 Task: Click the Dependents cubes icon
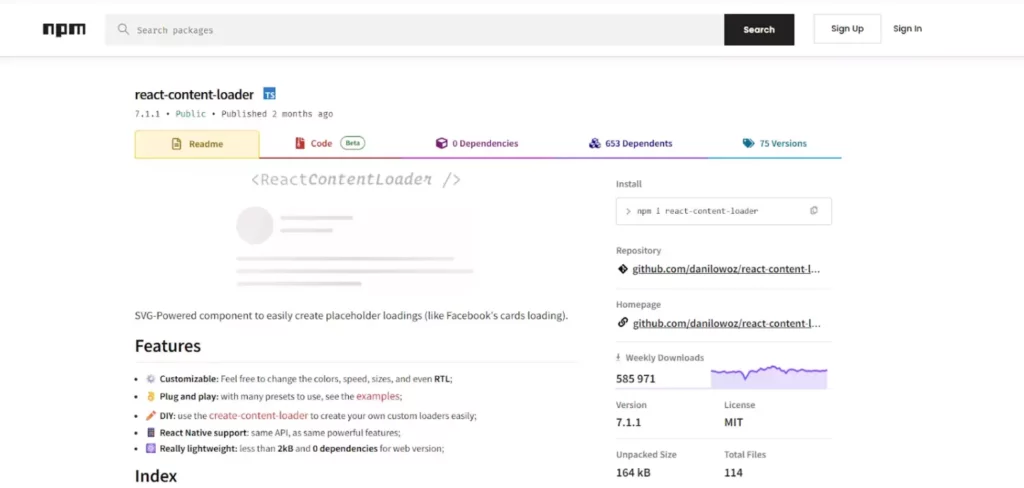(594, 144)
